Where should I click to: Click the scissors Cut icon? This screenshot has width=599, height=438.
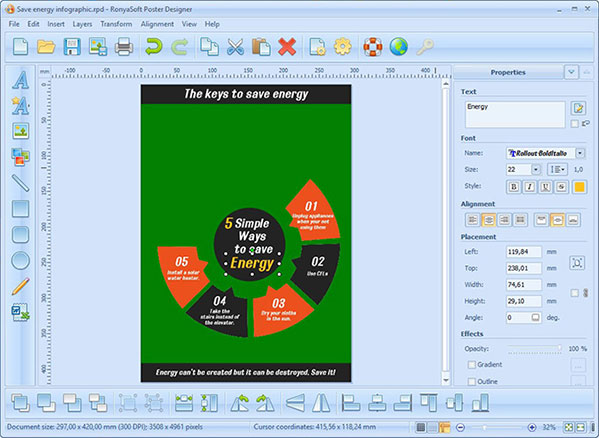(x=235, y=47)
